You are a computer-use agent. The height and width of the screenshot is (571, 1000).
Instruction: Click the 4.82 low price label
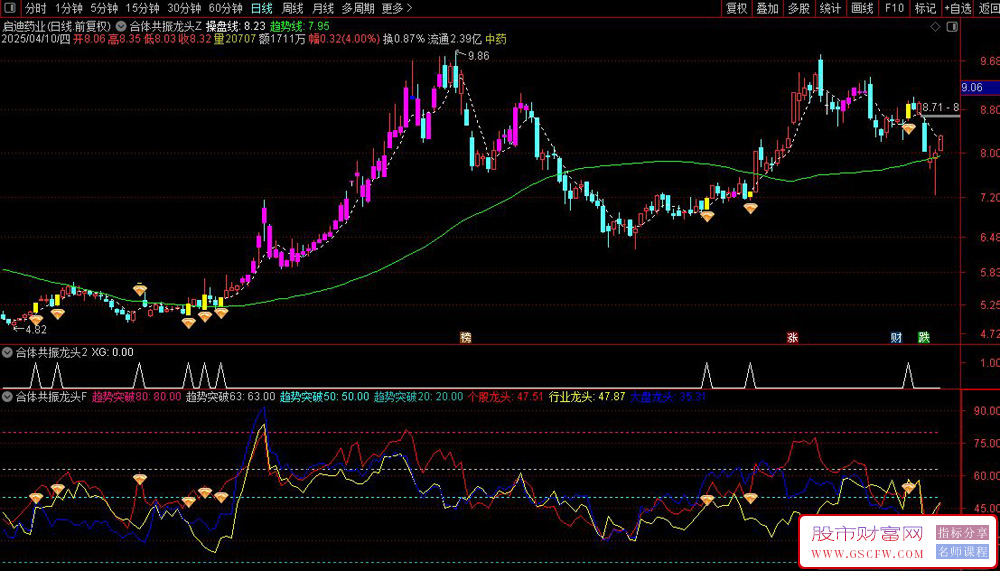pos(36,329)
